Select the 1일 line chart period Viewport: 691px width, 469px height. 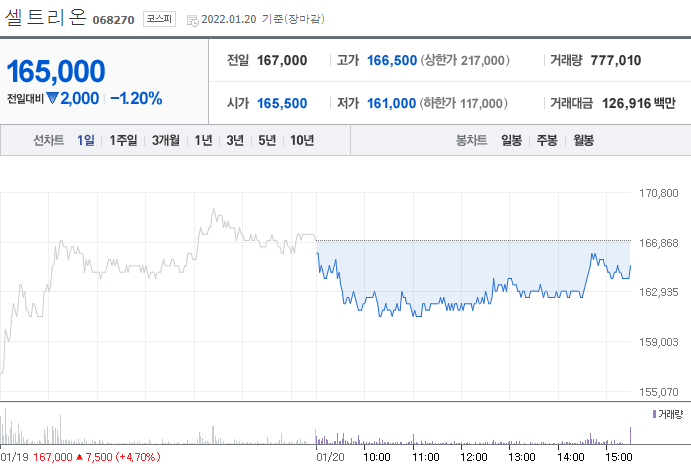86,140
